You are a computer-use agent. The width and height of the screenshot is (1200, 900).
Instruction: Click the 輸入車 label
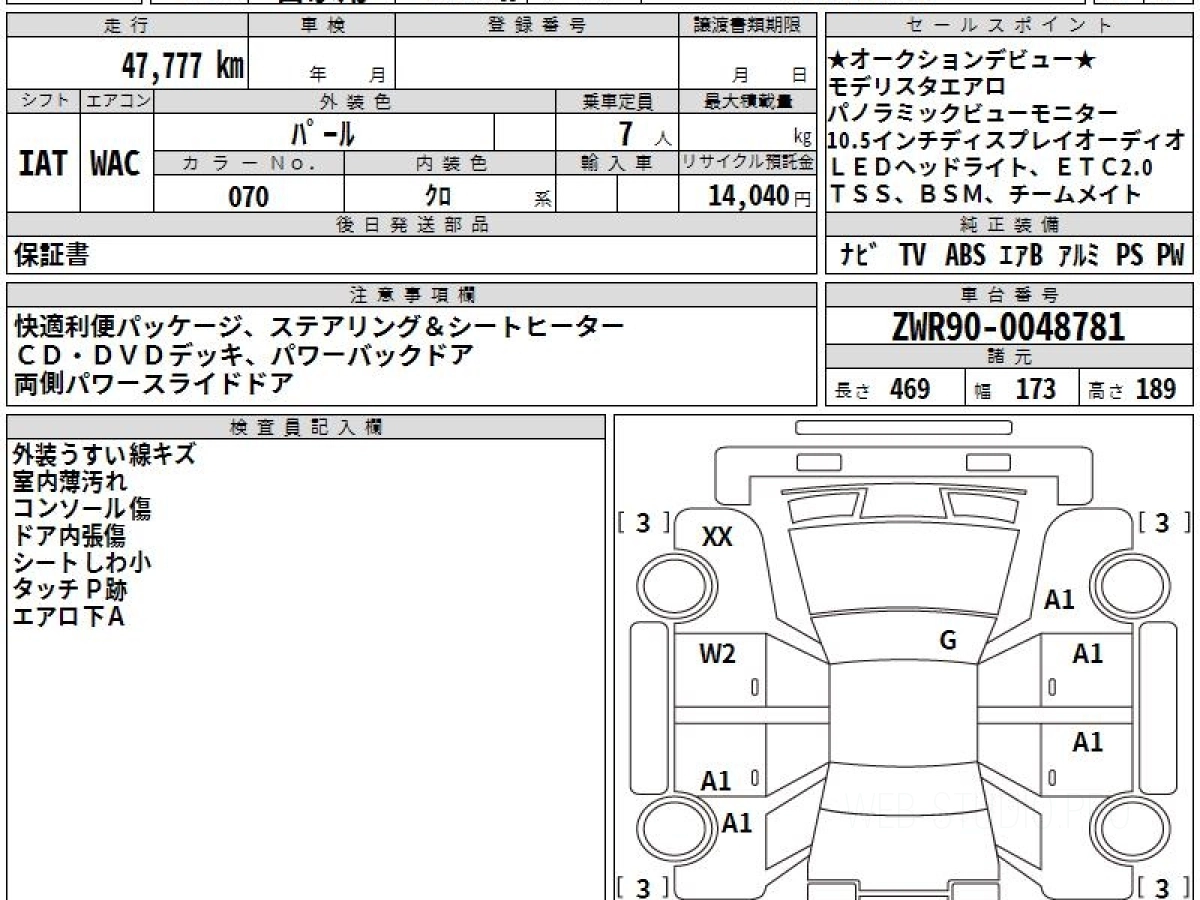click(x=617, y=163)
